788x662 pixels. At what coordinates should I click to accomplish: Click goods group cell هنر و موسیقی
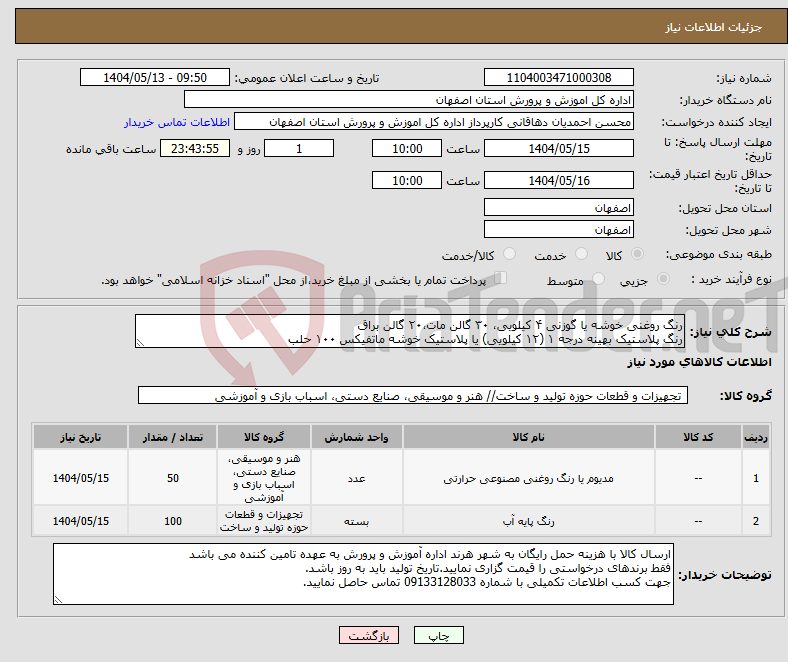pos(264,478)
